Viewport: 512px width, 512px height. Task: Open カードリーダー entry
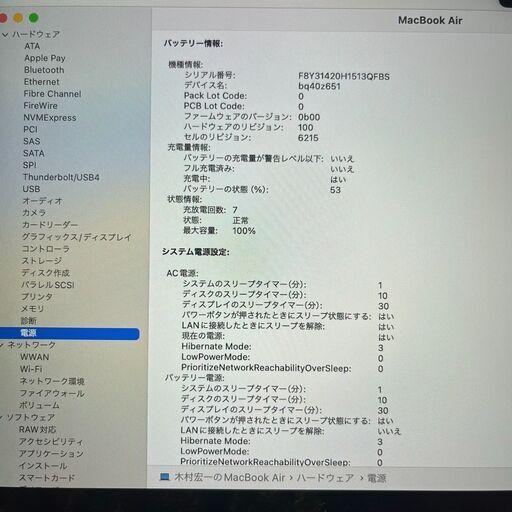pyautogui.click(x=50, y=225)
